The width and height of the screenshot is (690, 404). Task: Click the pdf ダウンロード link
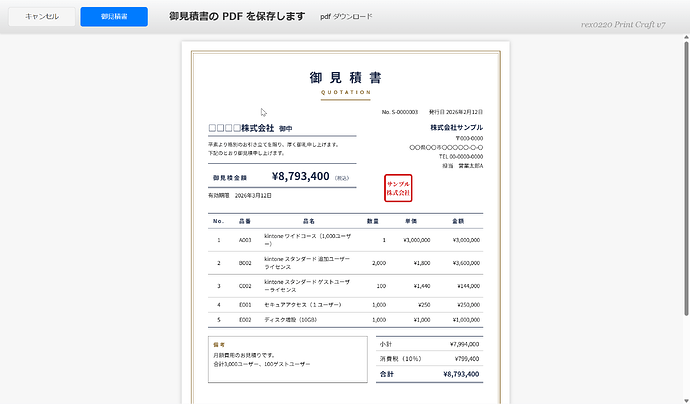click(x=346, y=17)
